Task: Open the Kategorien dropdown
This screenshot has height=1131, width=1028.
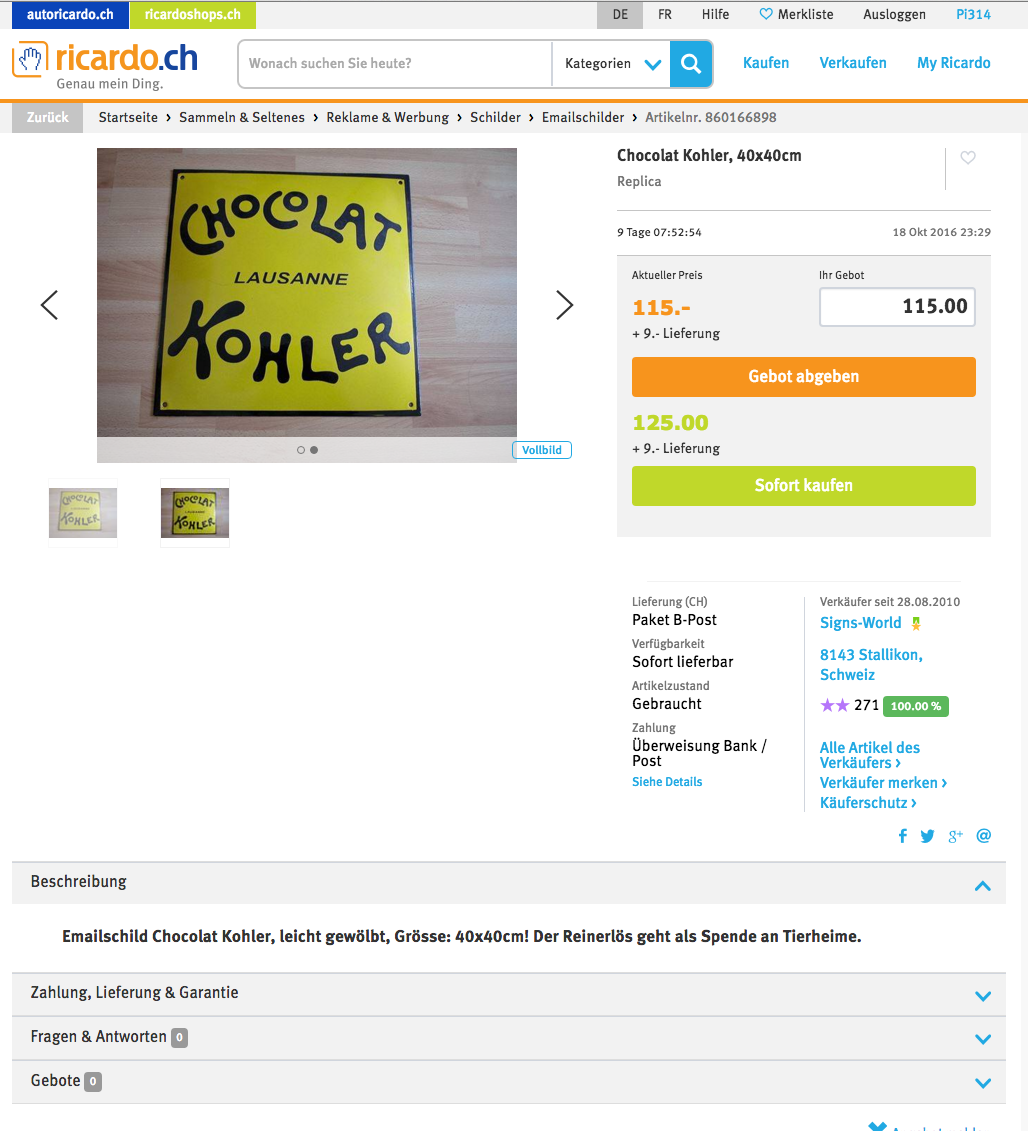Action: [x=612, y=63]
